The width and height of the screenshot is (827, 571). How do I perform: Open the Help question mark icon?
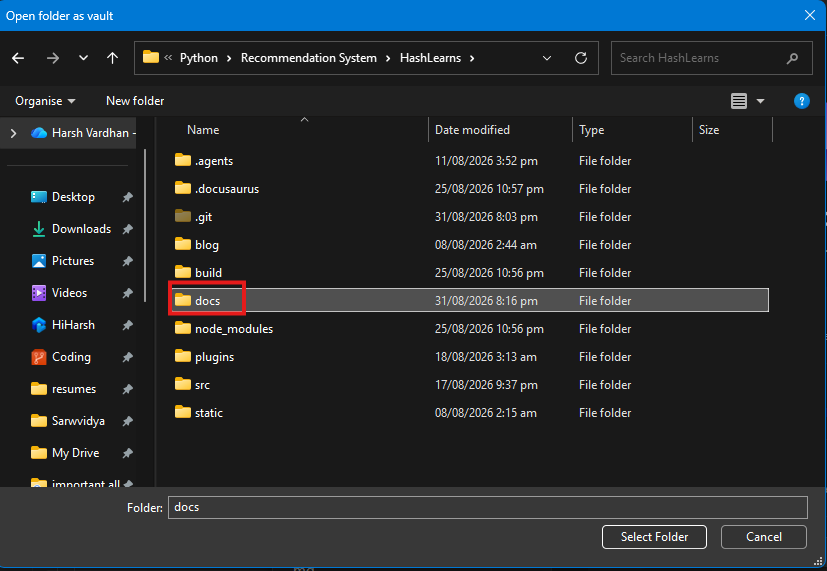point(802,101)
